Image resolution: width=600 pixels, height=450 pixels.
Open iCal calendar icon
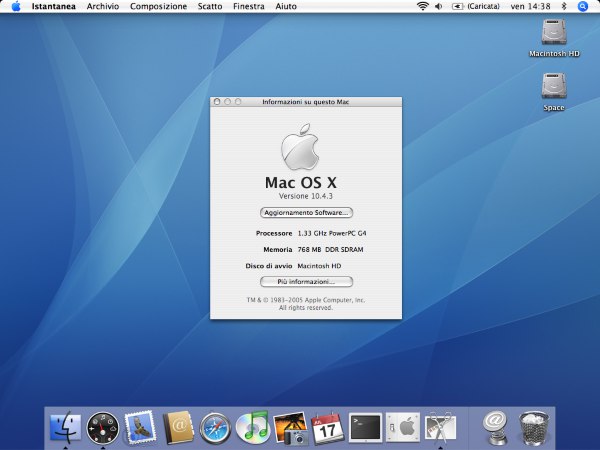[328, 428]
